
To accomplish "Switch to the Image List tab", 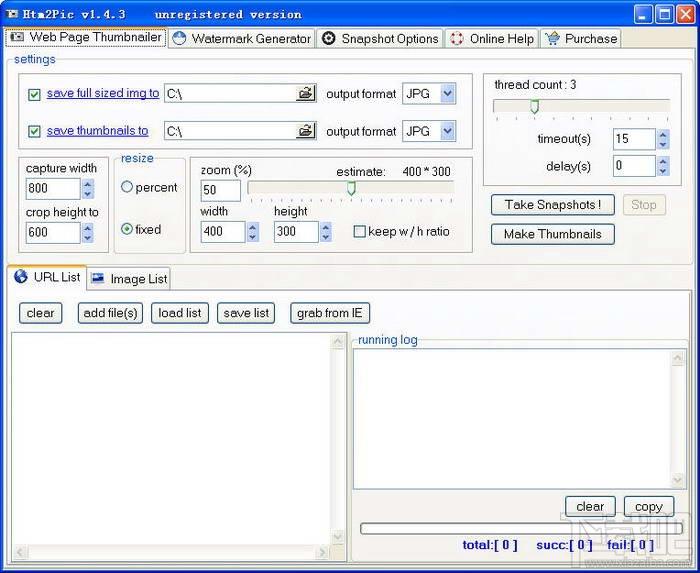I will pyautogui.click(x=129, y=278).
